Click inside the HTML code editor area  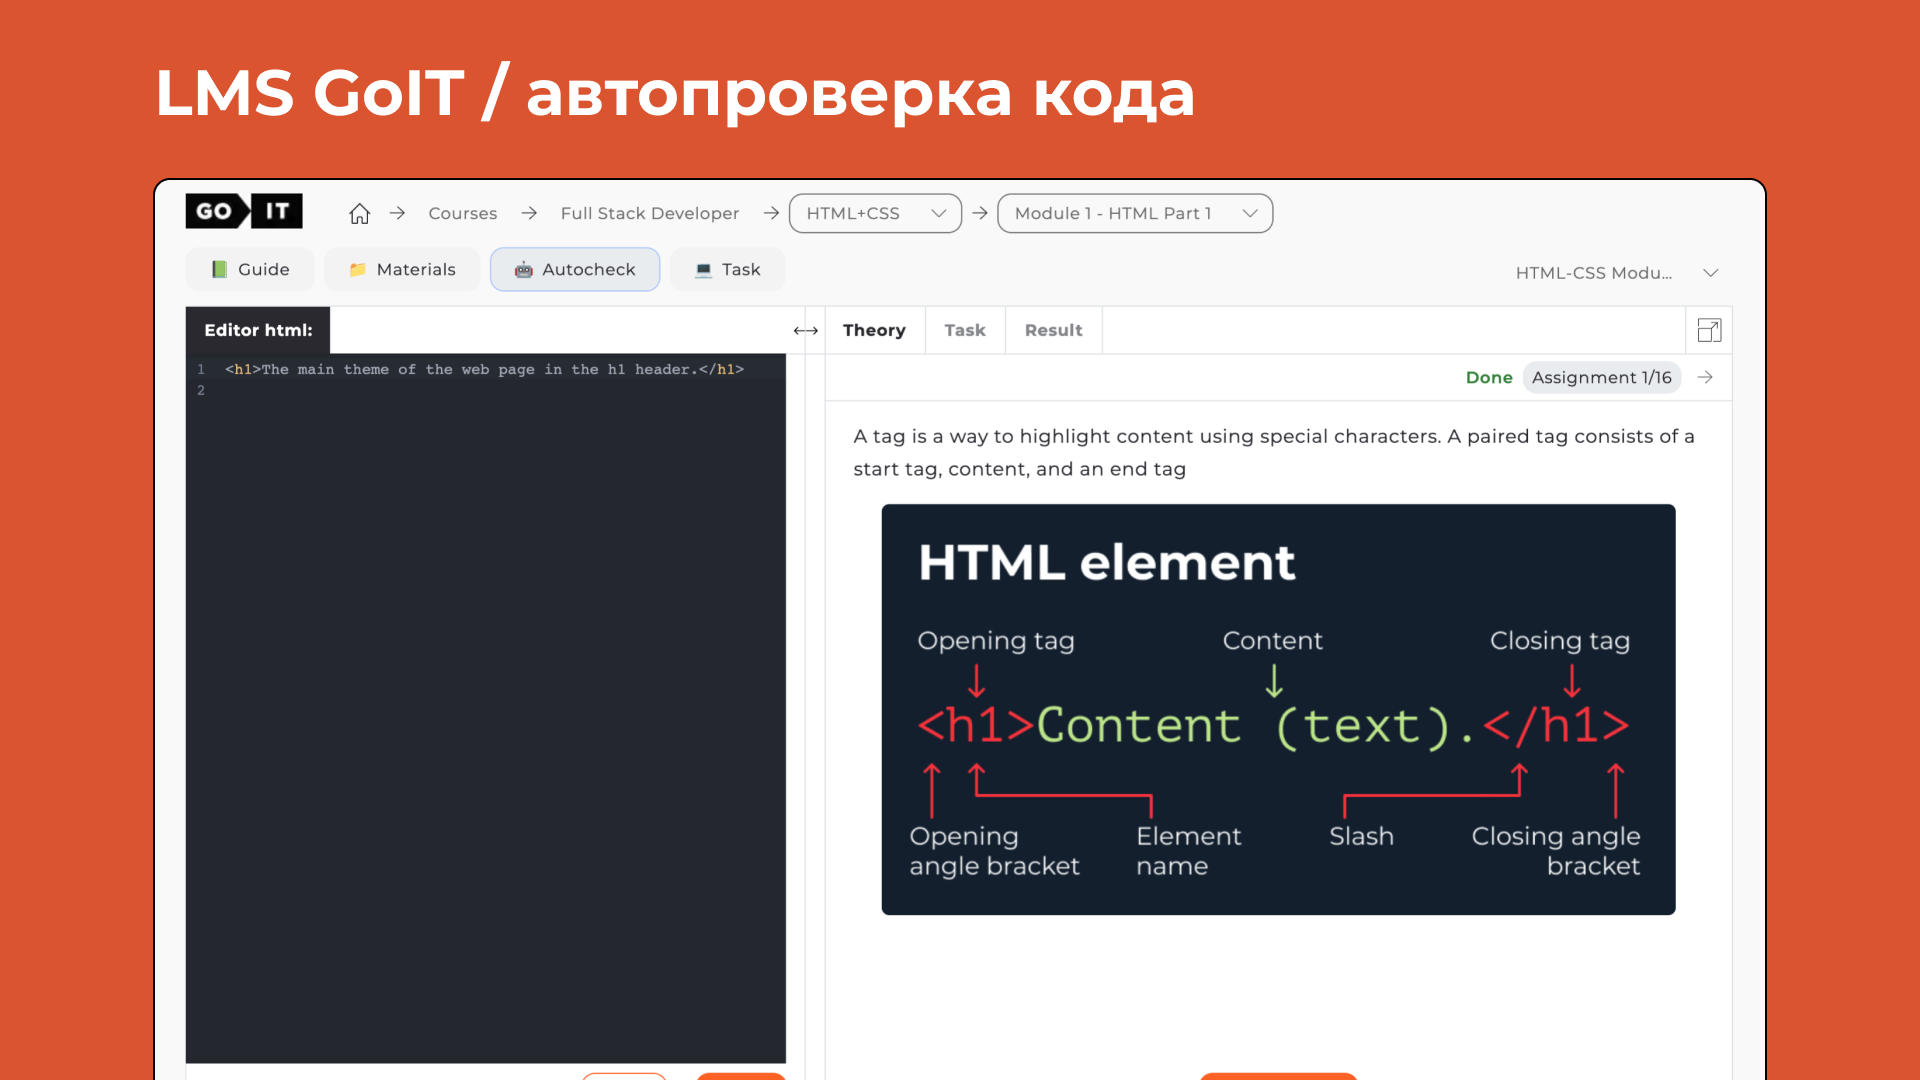[486, 708]
